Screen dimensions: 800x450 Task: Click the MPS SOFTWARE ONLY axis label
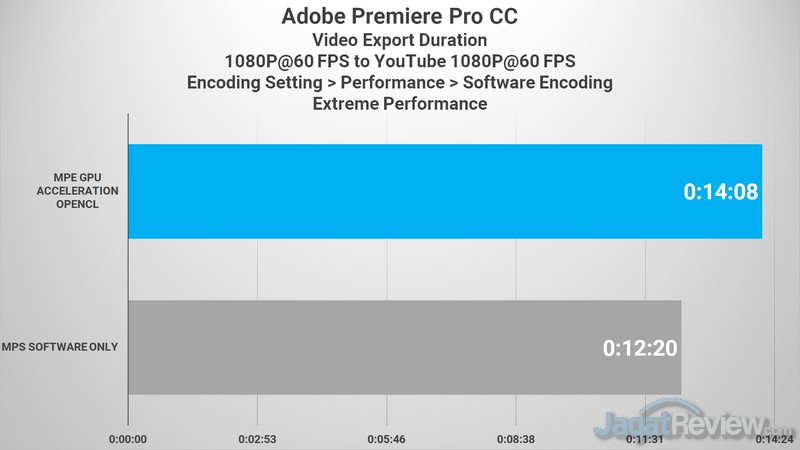tap(66, 347)
